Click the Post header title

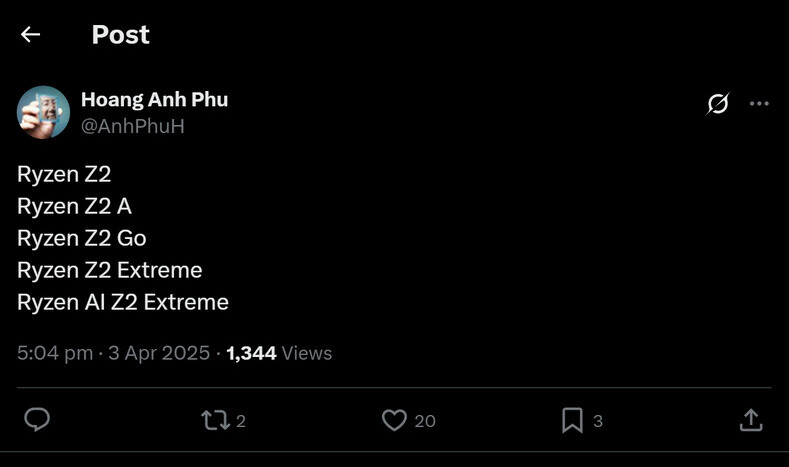pyautogui.click(x=121, y=35)
